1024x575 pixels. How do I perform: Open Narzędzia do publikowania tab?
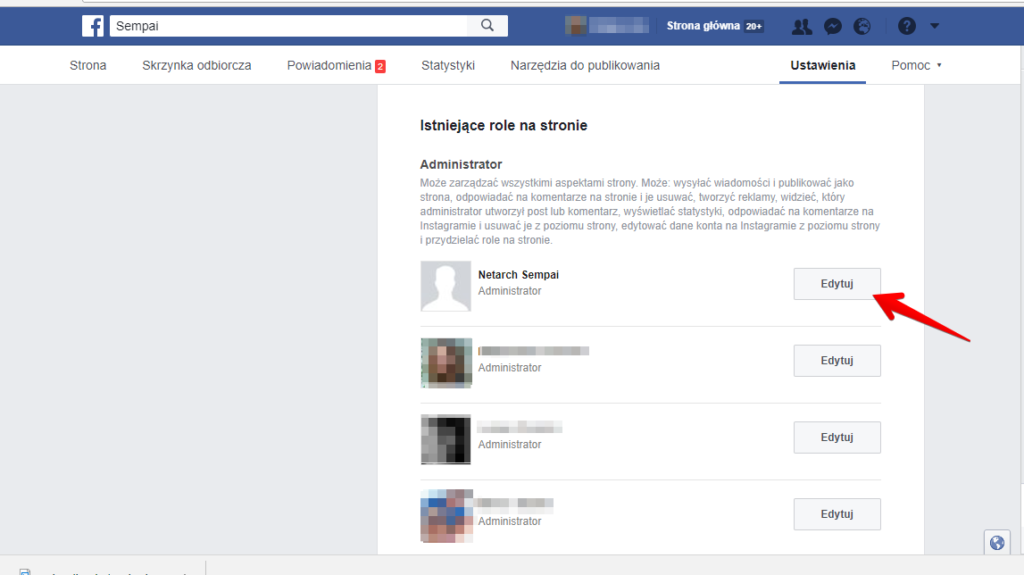(585, 65)
